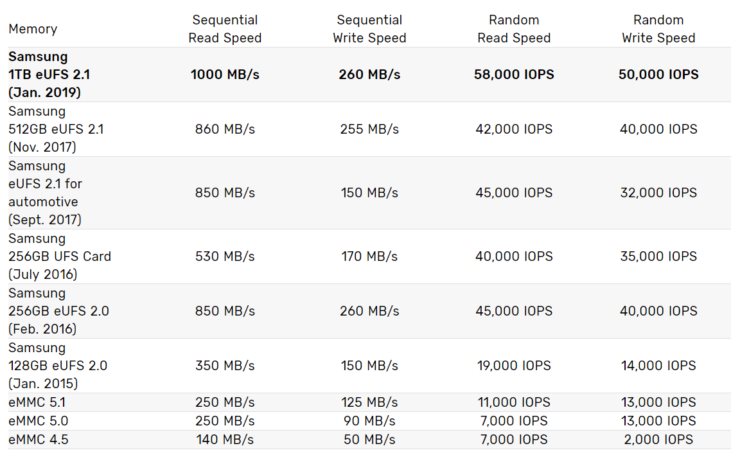Click the 19,000 IOPS cell
Screen dimensions: 740x464
(x=514, y=366)
